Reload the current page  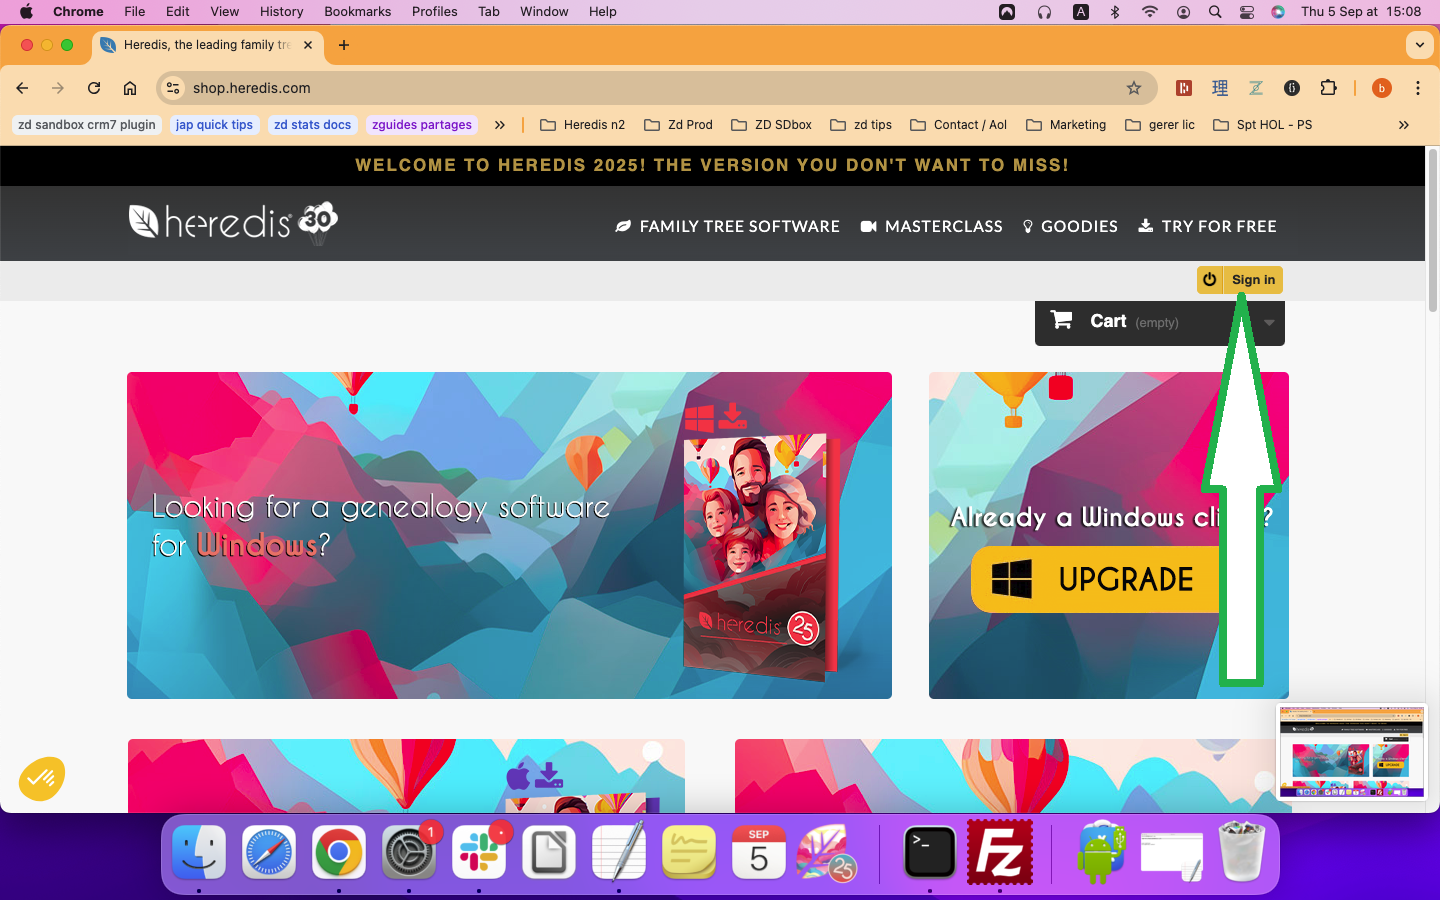pyautogui.click(x=94, y=88)
